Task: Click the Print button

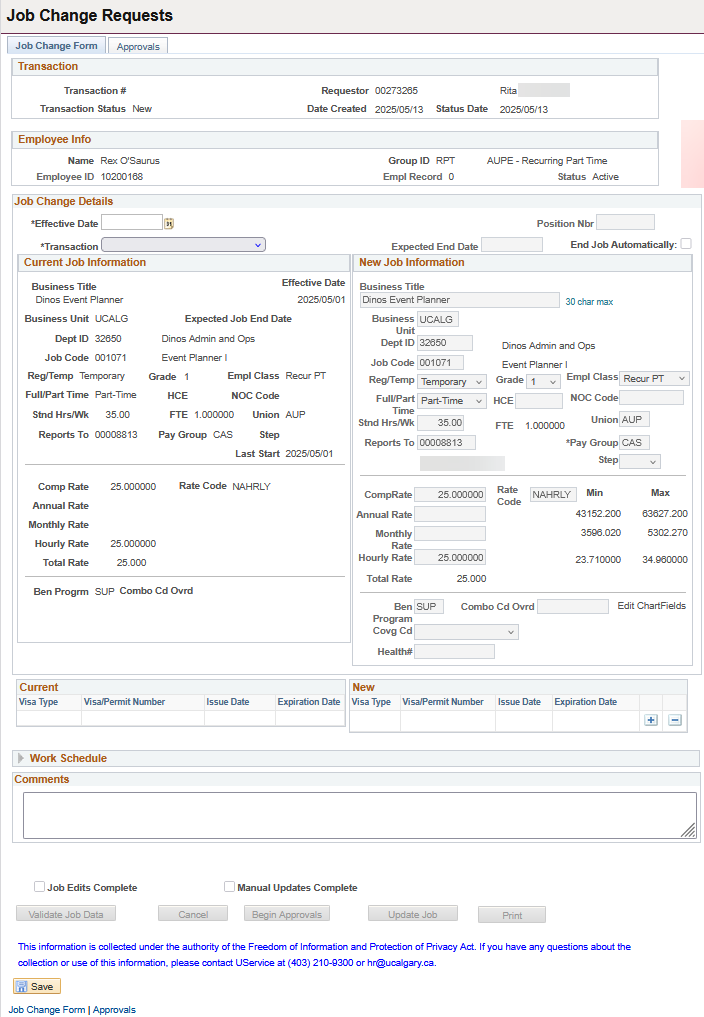Action: point(512,915)
